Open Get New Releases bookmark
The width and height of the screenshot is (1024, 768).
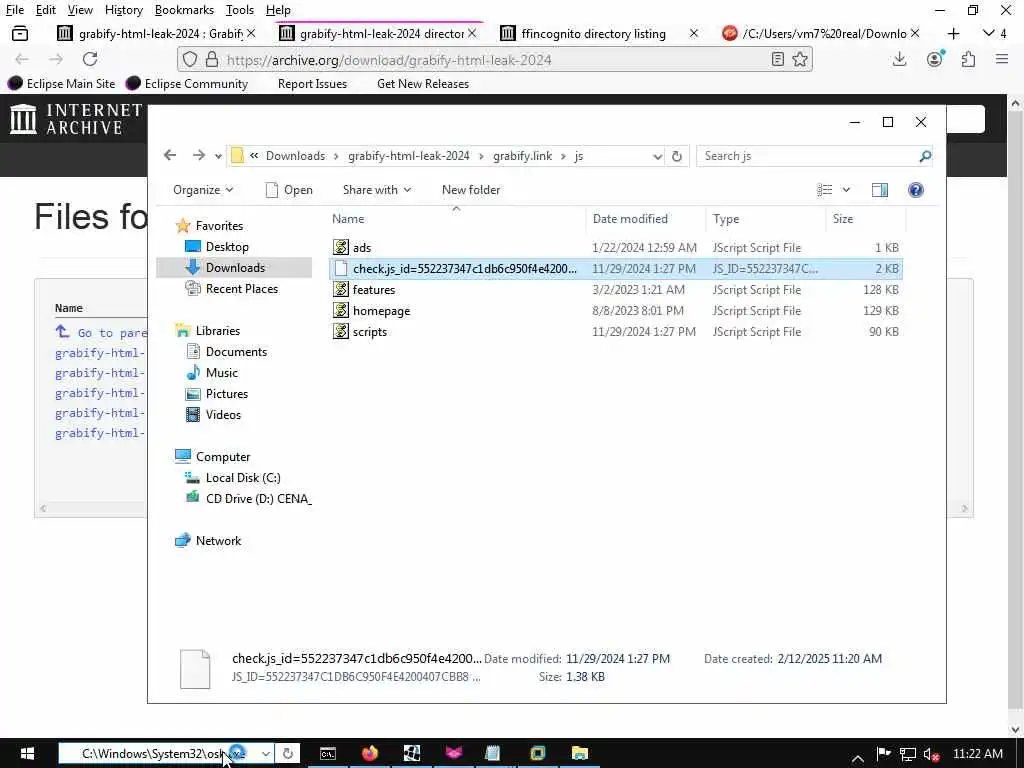[423, 84]
